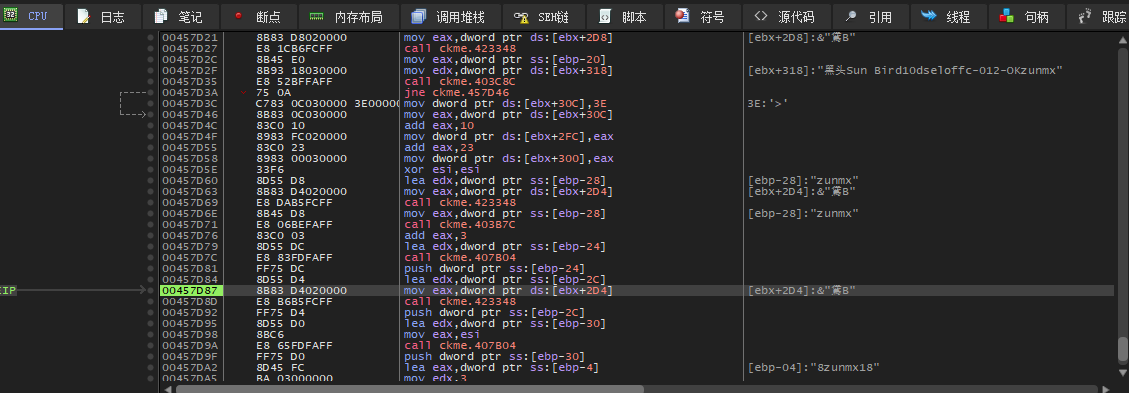Click comment [ebx+2D8]:&"霱B"
This screenshot has height=393, width=1129.
click(801, 37)
